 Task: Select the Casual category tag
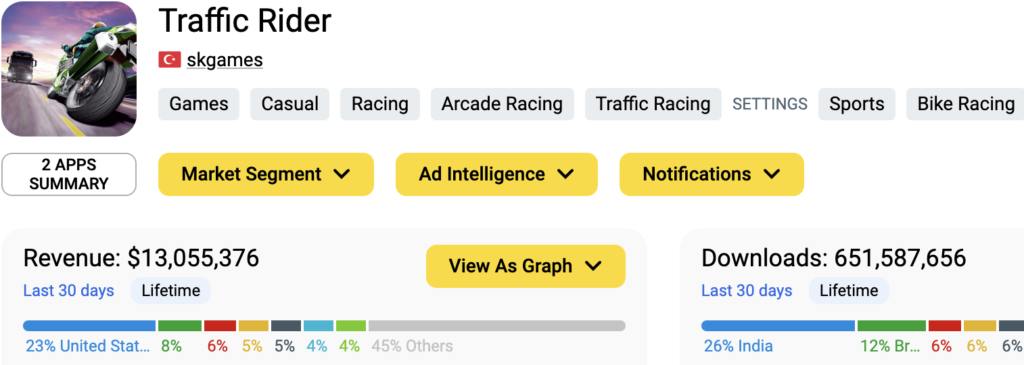pyautogui.click(x=290, y=104)
